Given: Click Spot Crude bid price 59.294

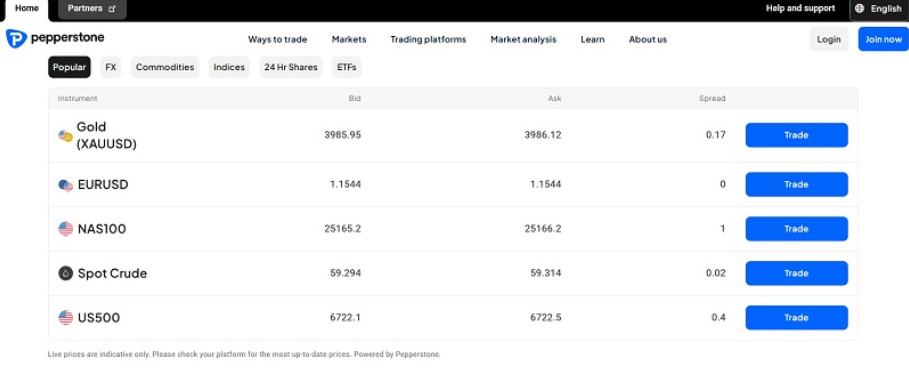Looking at the screenshot, I should pyautogui.click(x=346, y=273).
